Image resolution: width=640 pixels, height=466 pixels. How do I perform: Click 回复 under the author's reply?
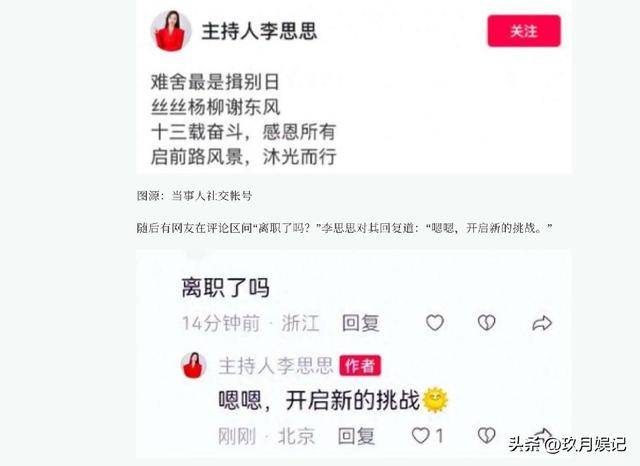356,436
